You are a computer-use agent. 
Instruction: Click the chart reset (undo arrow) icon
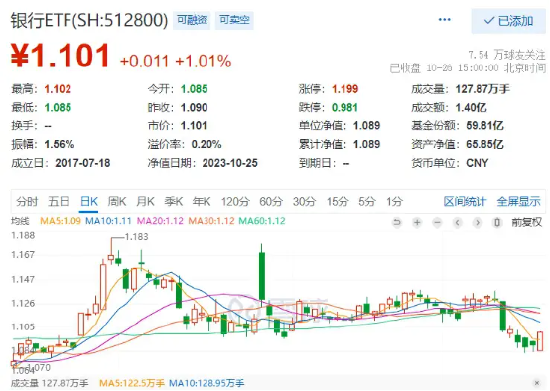tap(397, 222)
